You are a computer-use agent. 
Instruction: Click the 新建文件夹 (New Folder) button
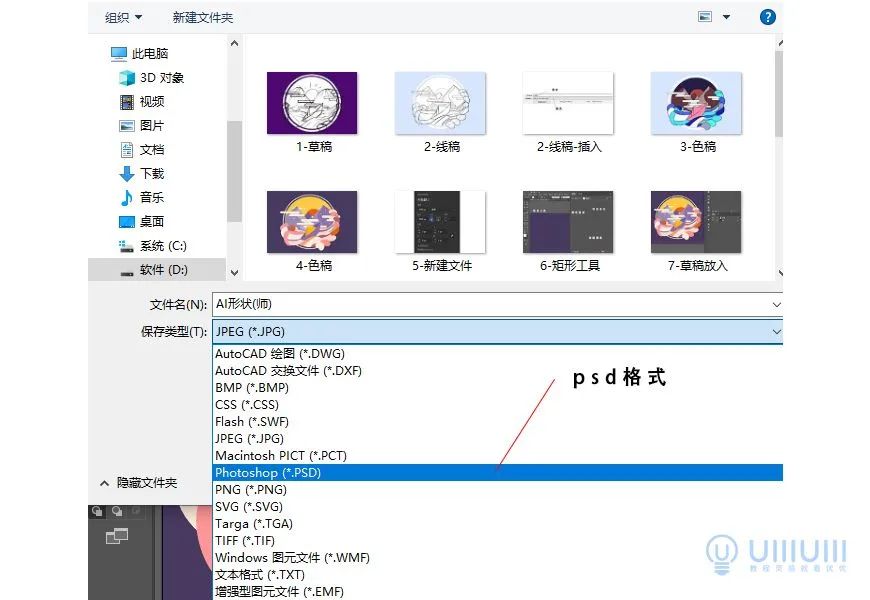coord(203,16)
